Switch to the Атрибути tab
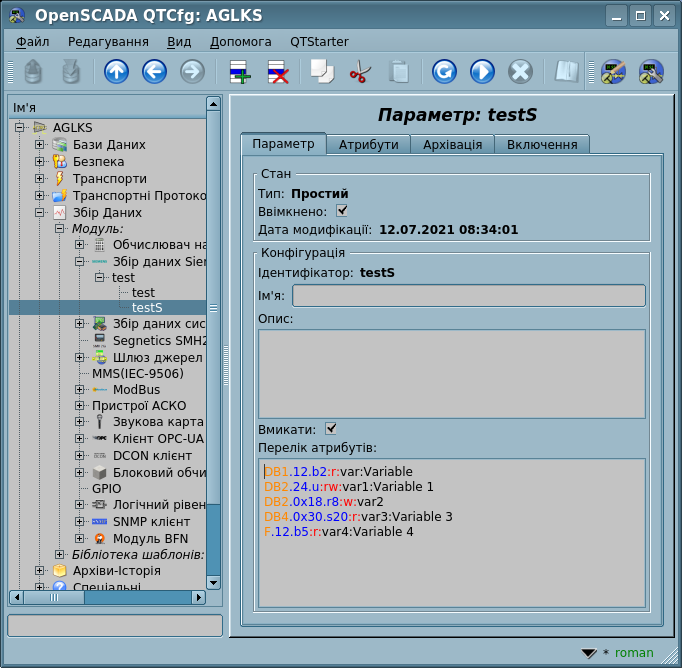Image resolution: width=682 pixels, height=668 pixels. click(368, 145)
